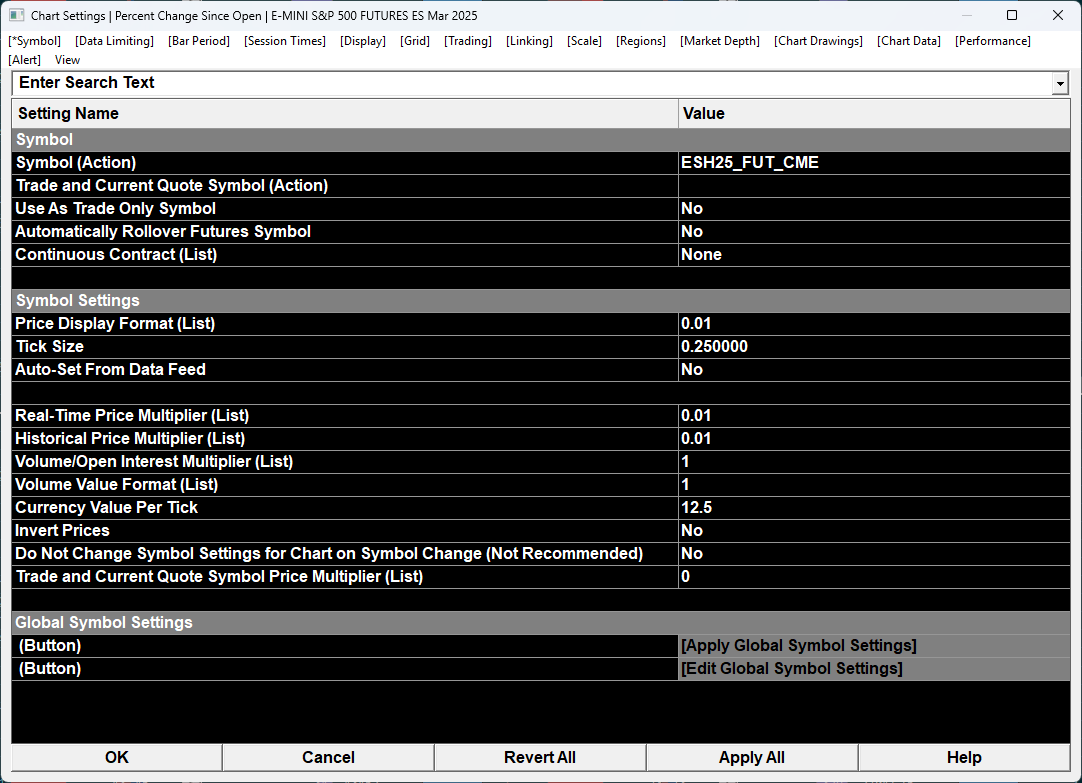Open the Real-Time Price Multiplier list value
Screen dimensions: 1082x783
point(874,415)
